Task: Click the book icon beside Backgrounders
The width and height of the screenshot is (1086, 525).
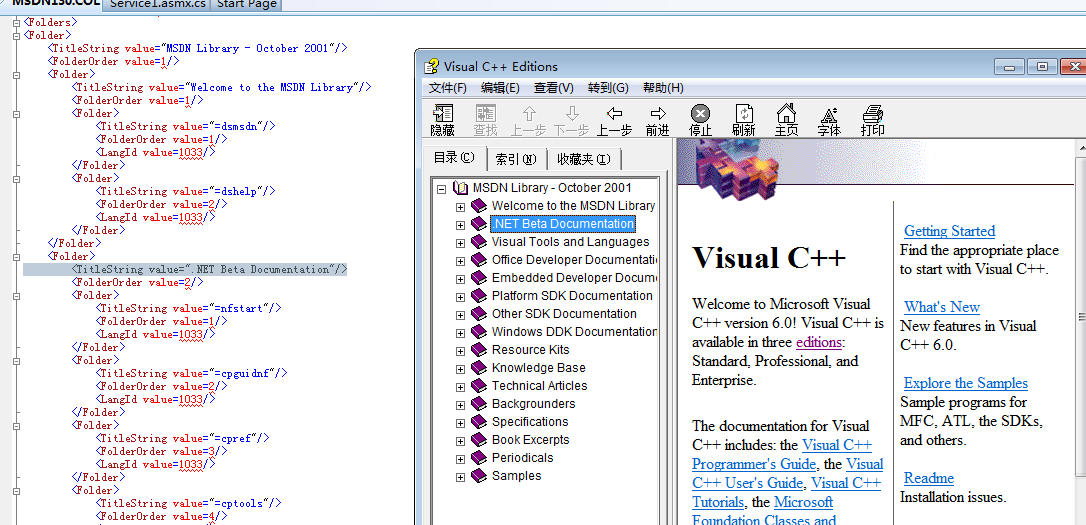Action: click(x=479, y=404)
